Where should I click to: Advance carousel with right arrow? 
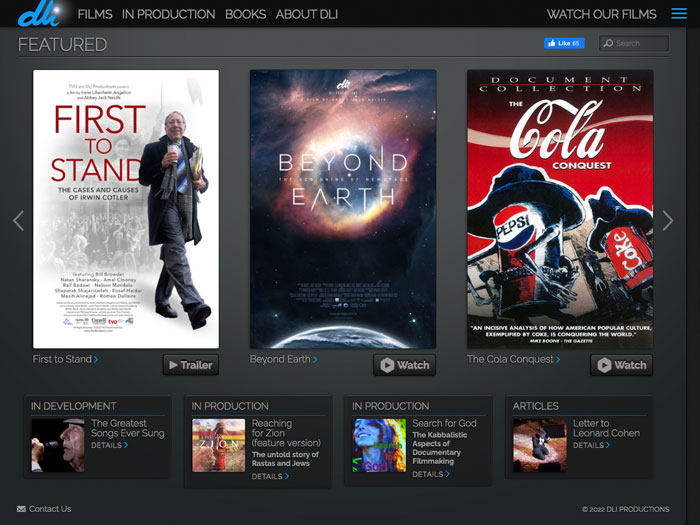668,221
